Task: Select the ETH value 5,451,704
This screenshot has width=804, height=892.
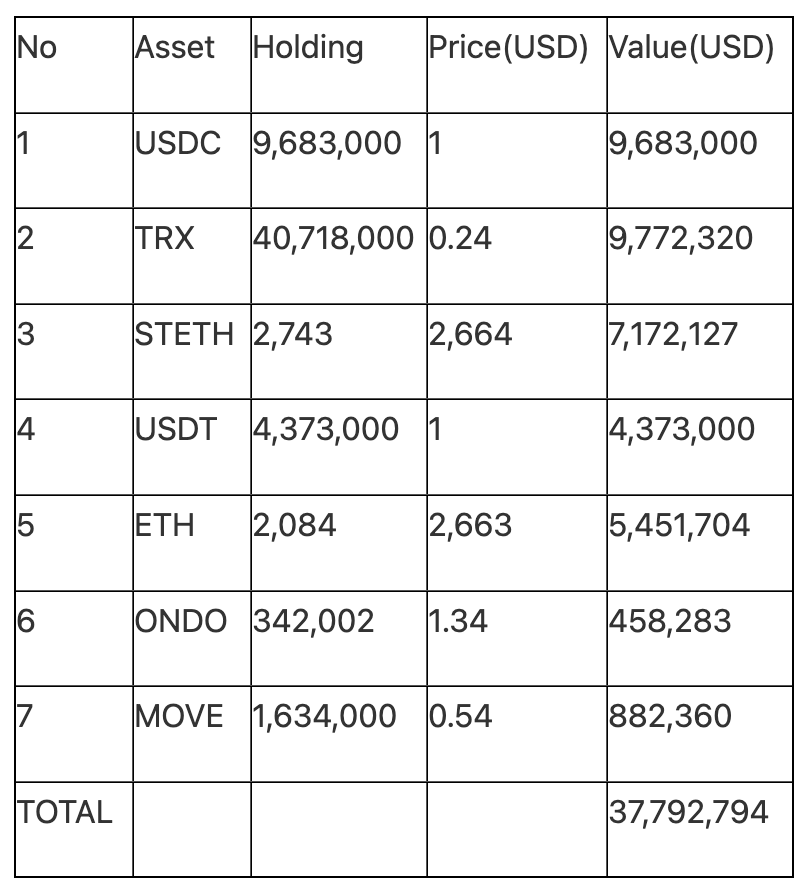Action: [x=679, y=526]
